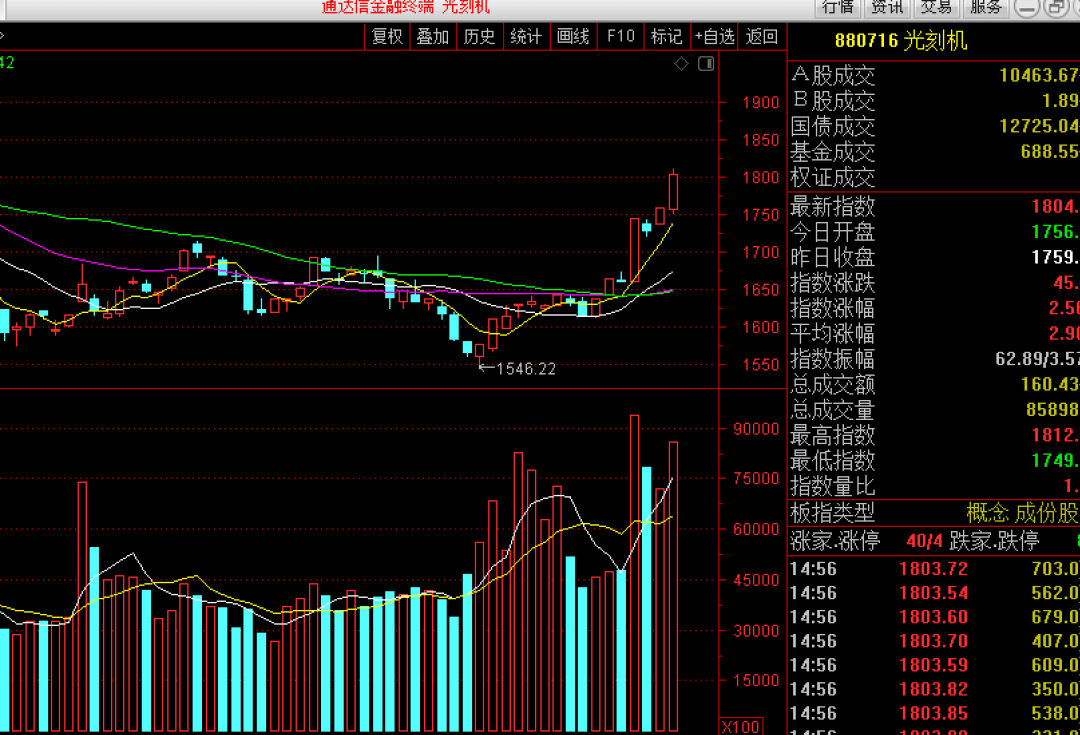Open the 历史 historical data view
Image resolution: width=1080 pixels, height=735 pixels.
click(479, 35)
